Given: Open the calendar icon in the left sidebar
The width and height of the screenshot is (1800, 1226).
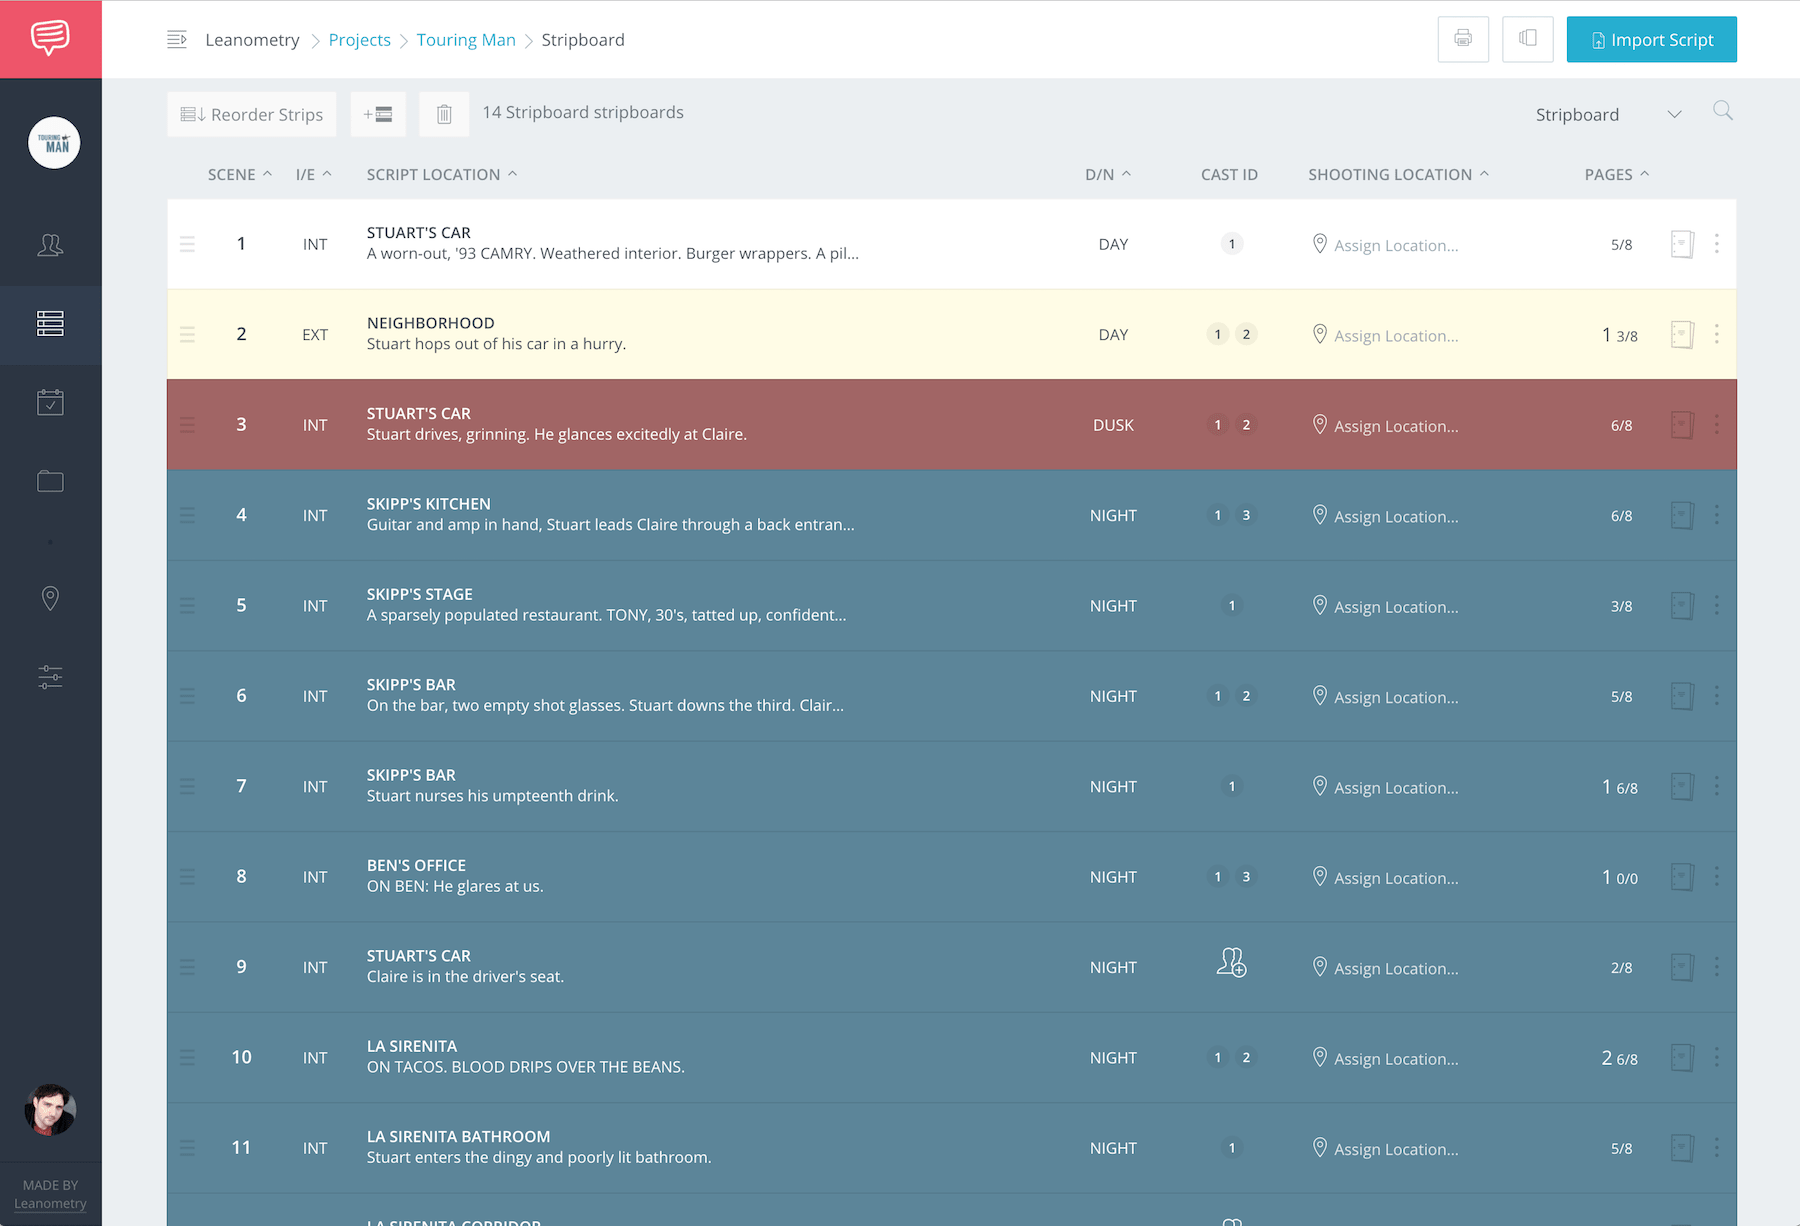Looking at the screenshot, I should pos(50,403).
